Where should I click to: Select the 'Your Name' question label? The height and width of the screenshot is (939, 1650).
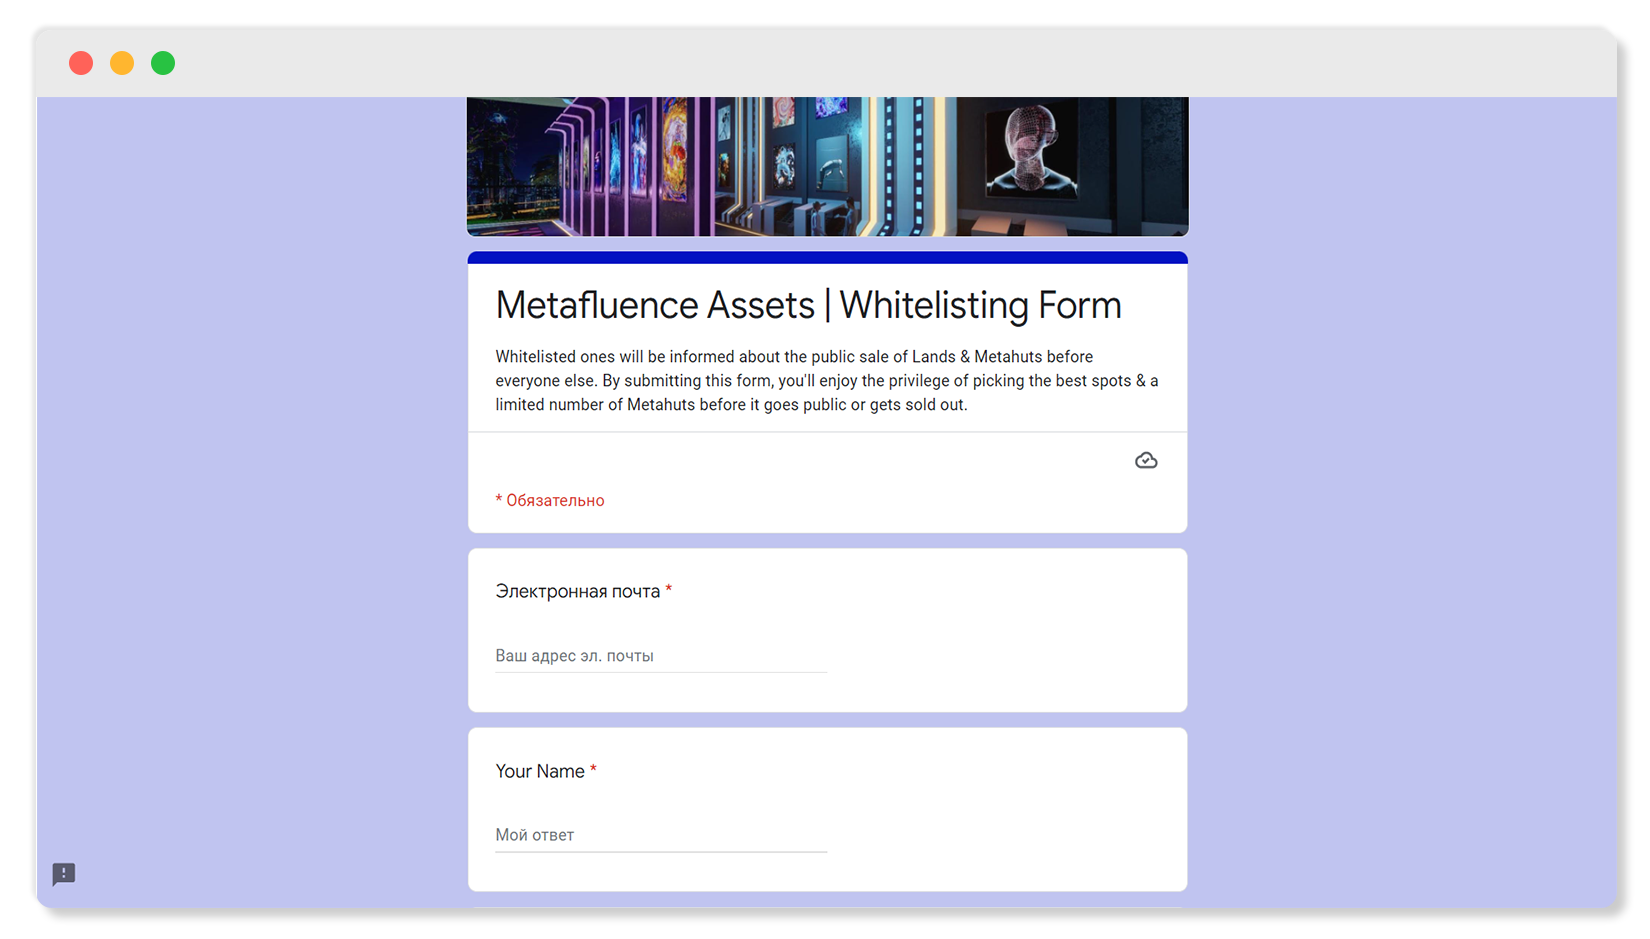(x=540, y=771)
